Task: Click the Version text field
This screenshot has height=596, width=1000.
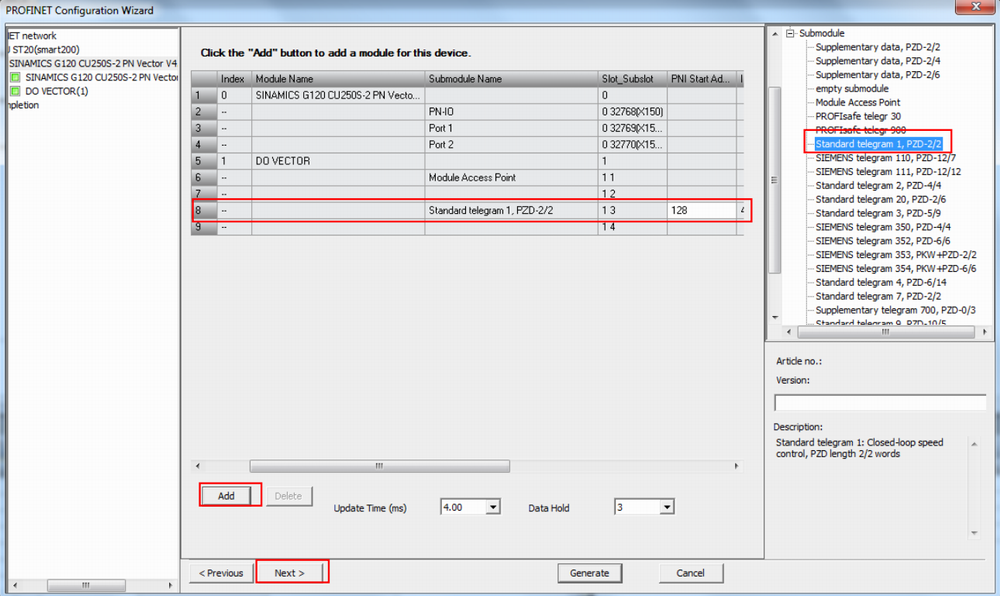Action: (880, 402)
